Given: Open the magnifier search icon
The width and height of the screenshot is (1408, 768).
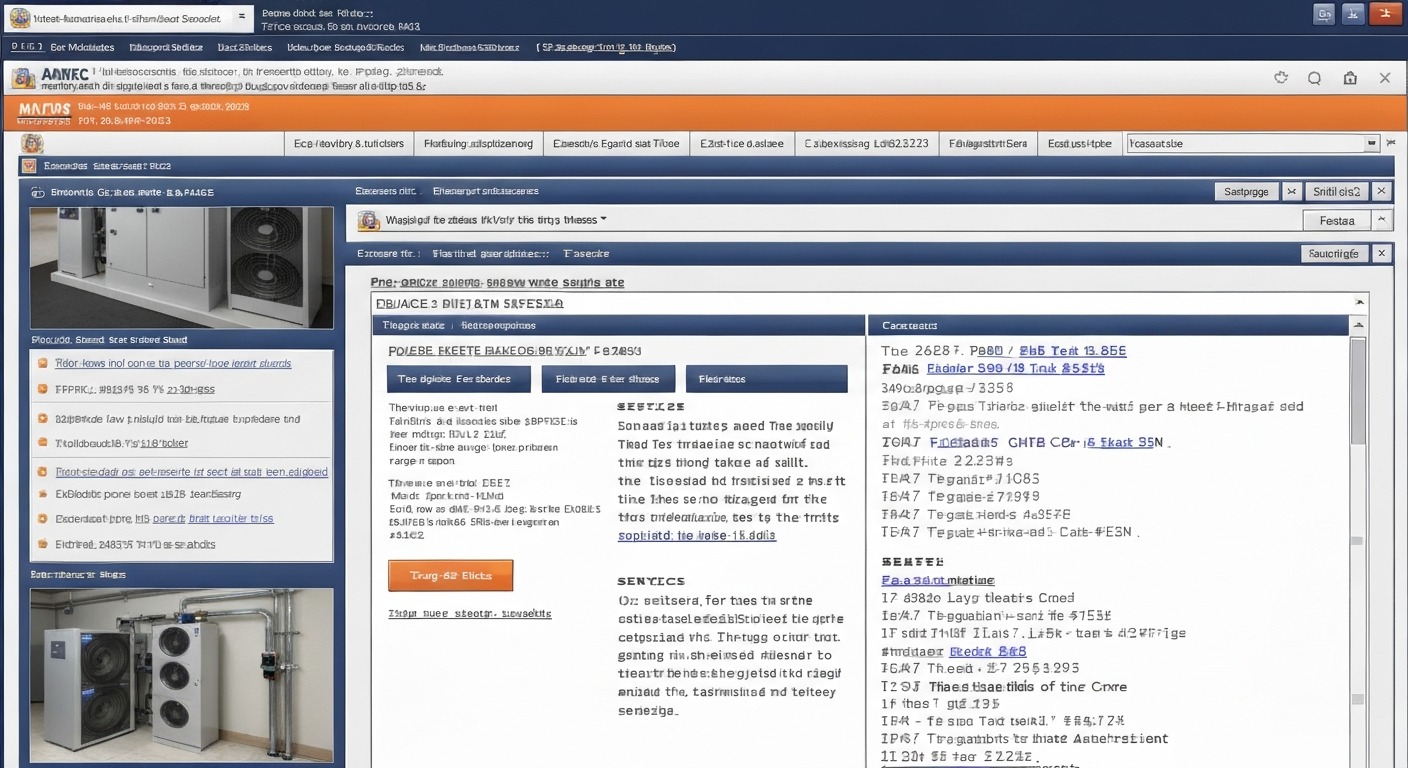Looking at the screenshot, I should tap(1315, 78).
